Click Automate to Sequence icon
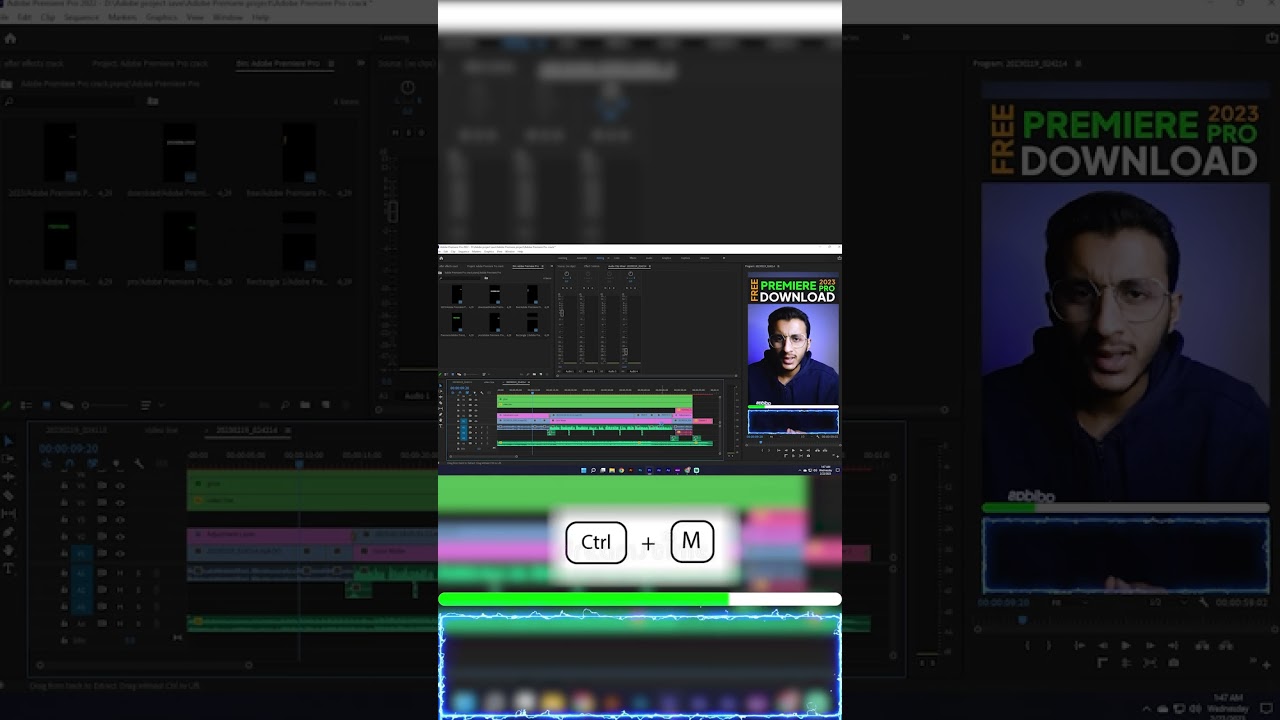Image resolution: width=1280 pixels, height=720 pixels. [x=266, y=406]
